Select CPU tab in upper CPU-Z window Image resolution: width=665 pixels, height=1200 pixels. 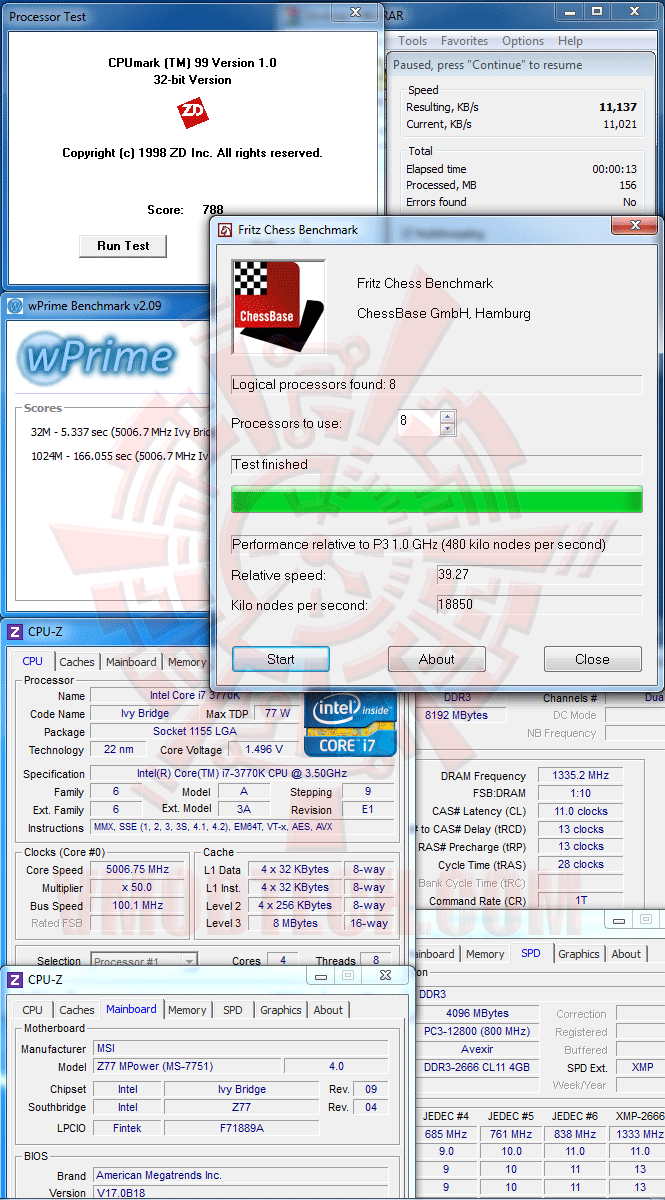tap(33, 661)
